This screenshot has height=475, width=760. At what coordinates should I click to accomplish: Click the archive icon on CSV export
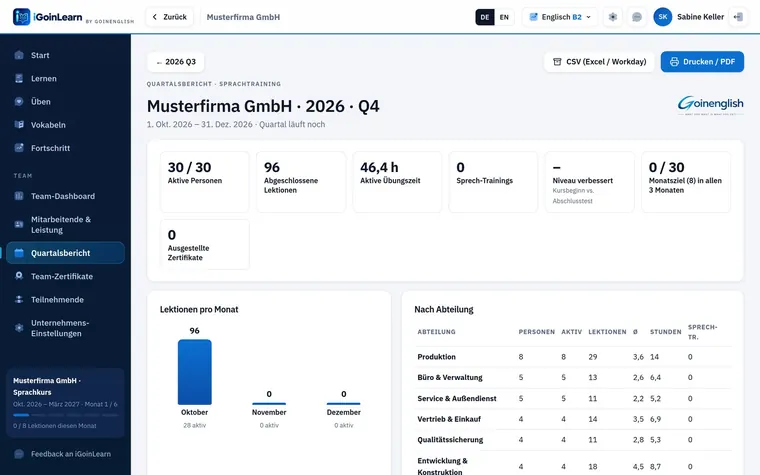[557, 62]
